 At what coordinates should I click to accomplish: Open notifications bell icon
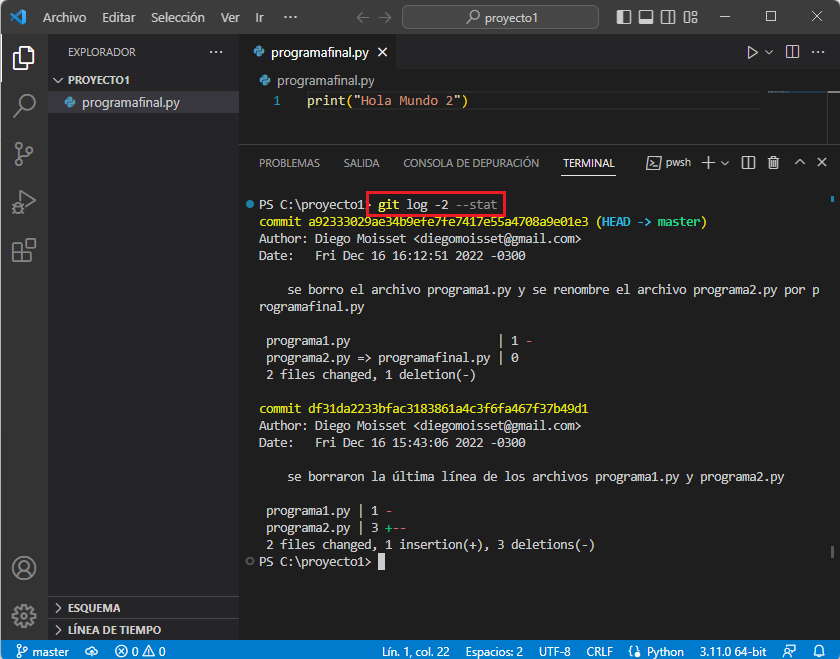[819, 651]
